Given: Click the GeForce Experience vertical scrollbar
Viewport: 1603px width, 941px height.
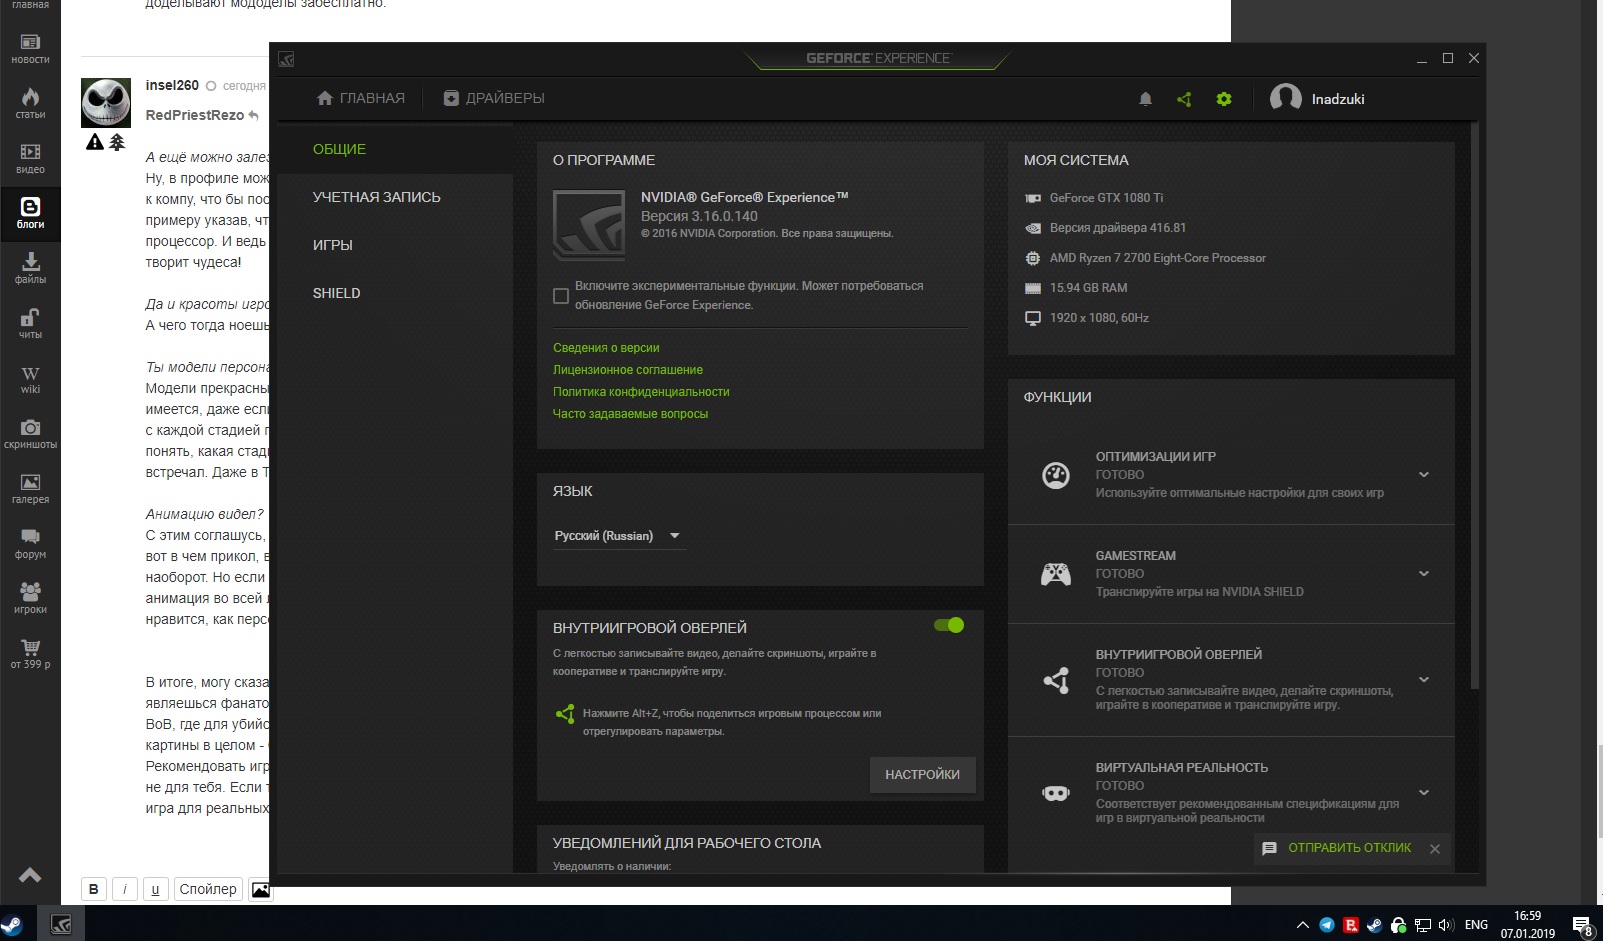Looking at the screenshot, I should [x=1475, y=405].
